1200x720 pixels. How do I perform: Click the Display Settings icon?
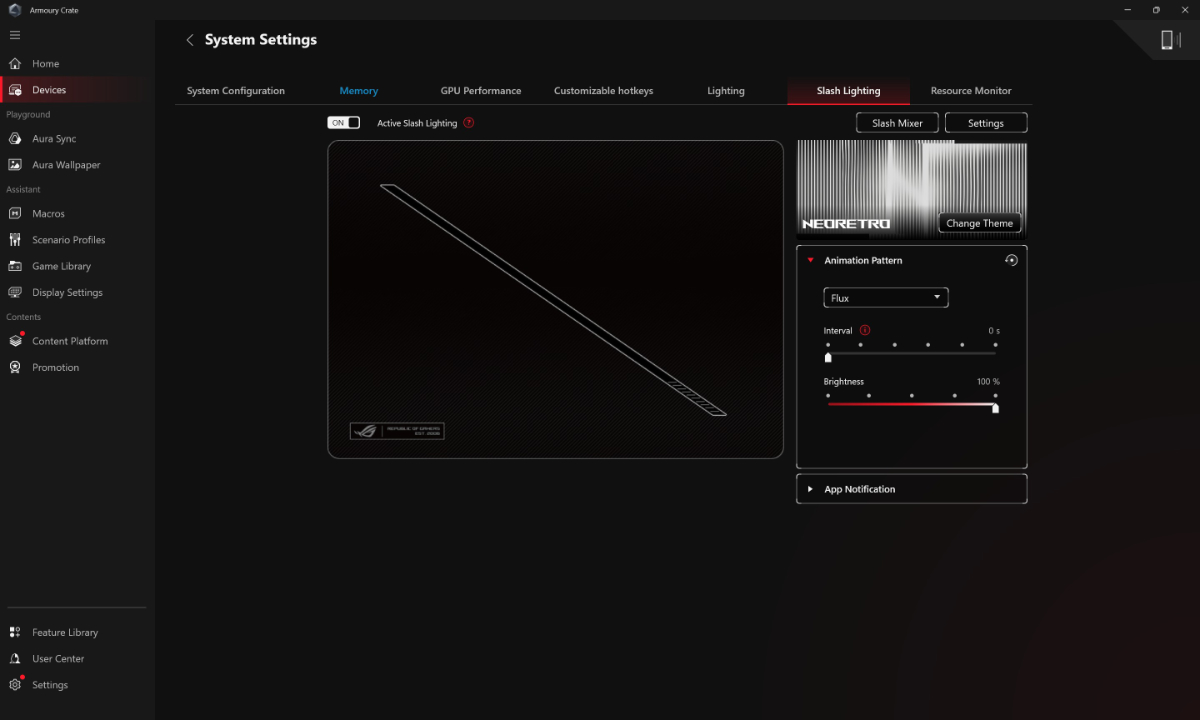coord(15,293)
